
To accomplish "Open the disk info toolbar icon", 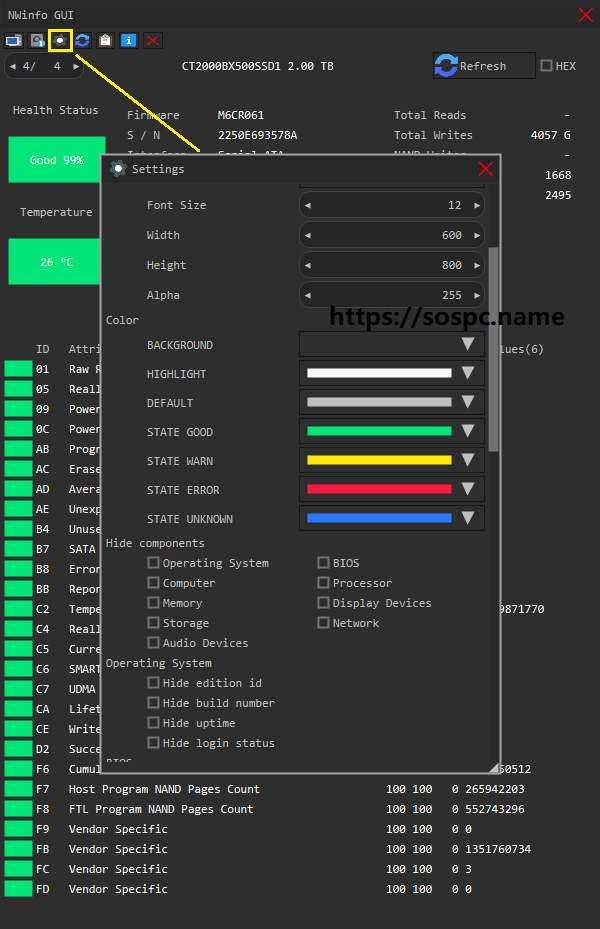I will pos(37,40).
